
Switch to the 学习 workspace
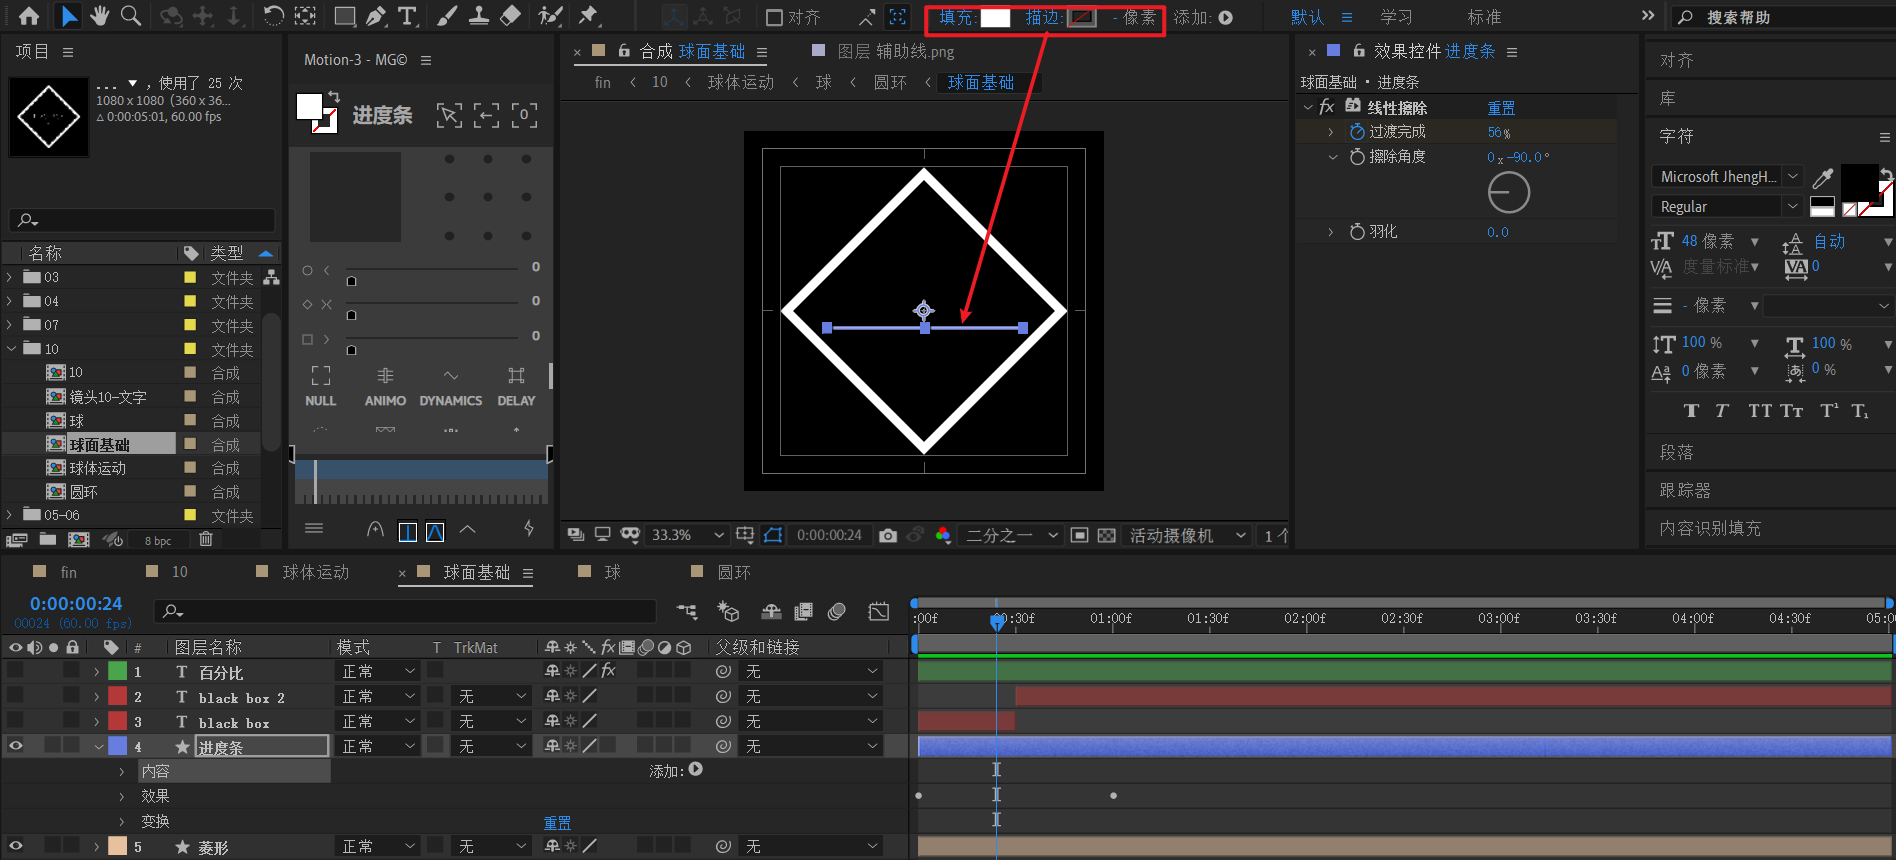coord(1396,17)
